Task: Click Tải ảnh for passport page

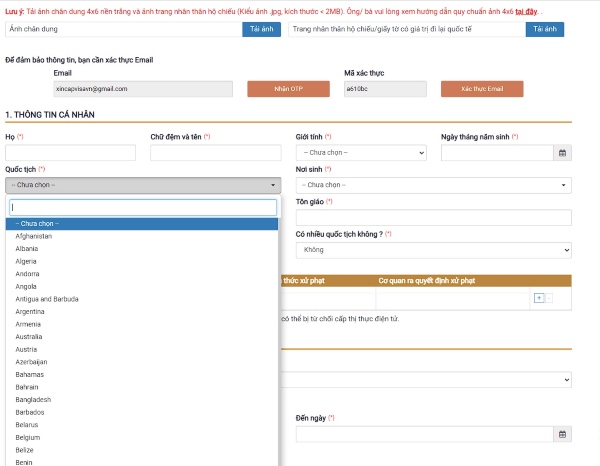Action: [x=545, y=29]
